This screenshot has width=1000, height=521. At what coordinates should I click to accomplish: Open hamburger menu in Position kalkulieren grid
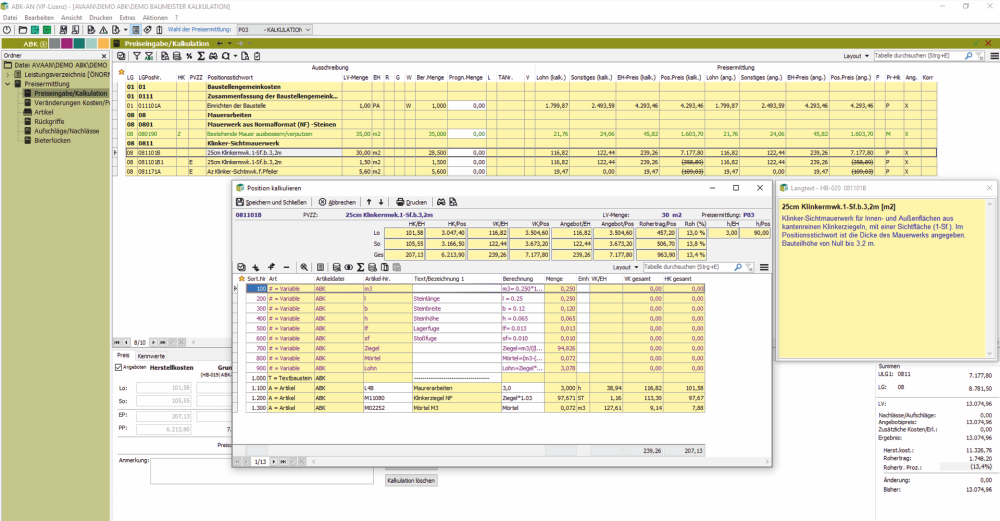(763, 267)
